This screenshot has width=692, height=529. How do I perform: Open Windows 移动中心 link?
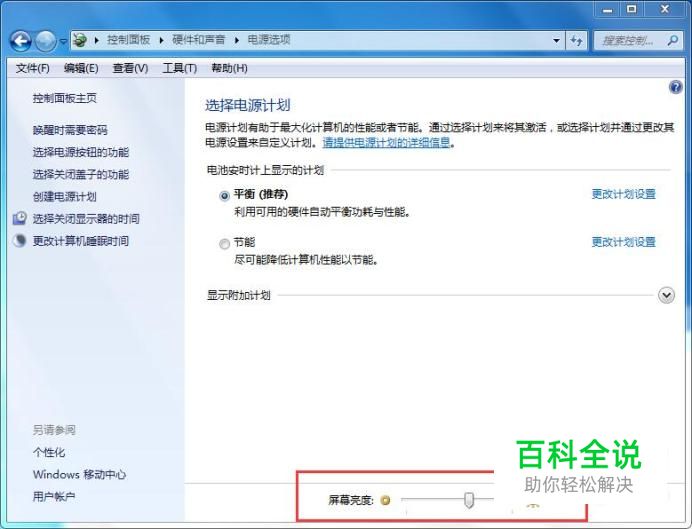coord(79,475)
